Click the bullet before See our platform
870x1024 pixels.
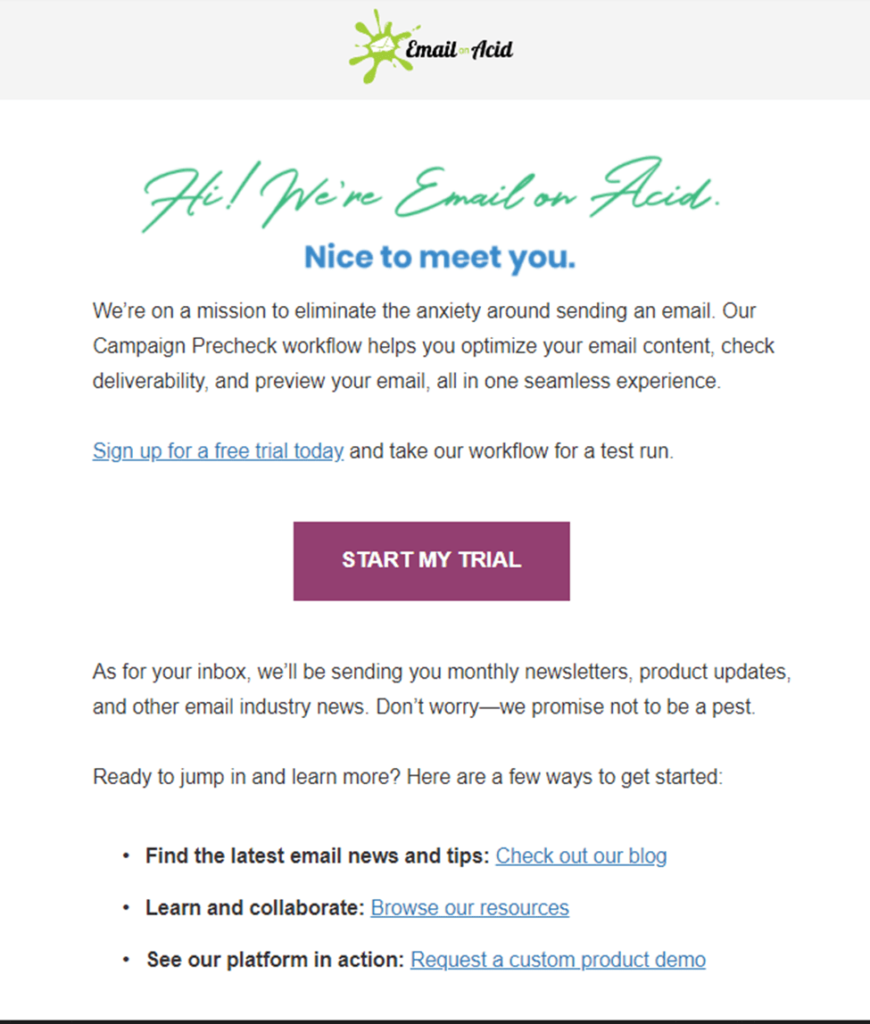[x=126, y=959]
